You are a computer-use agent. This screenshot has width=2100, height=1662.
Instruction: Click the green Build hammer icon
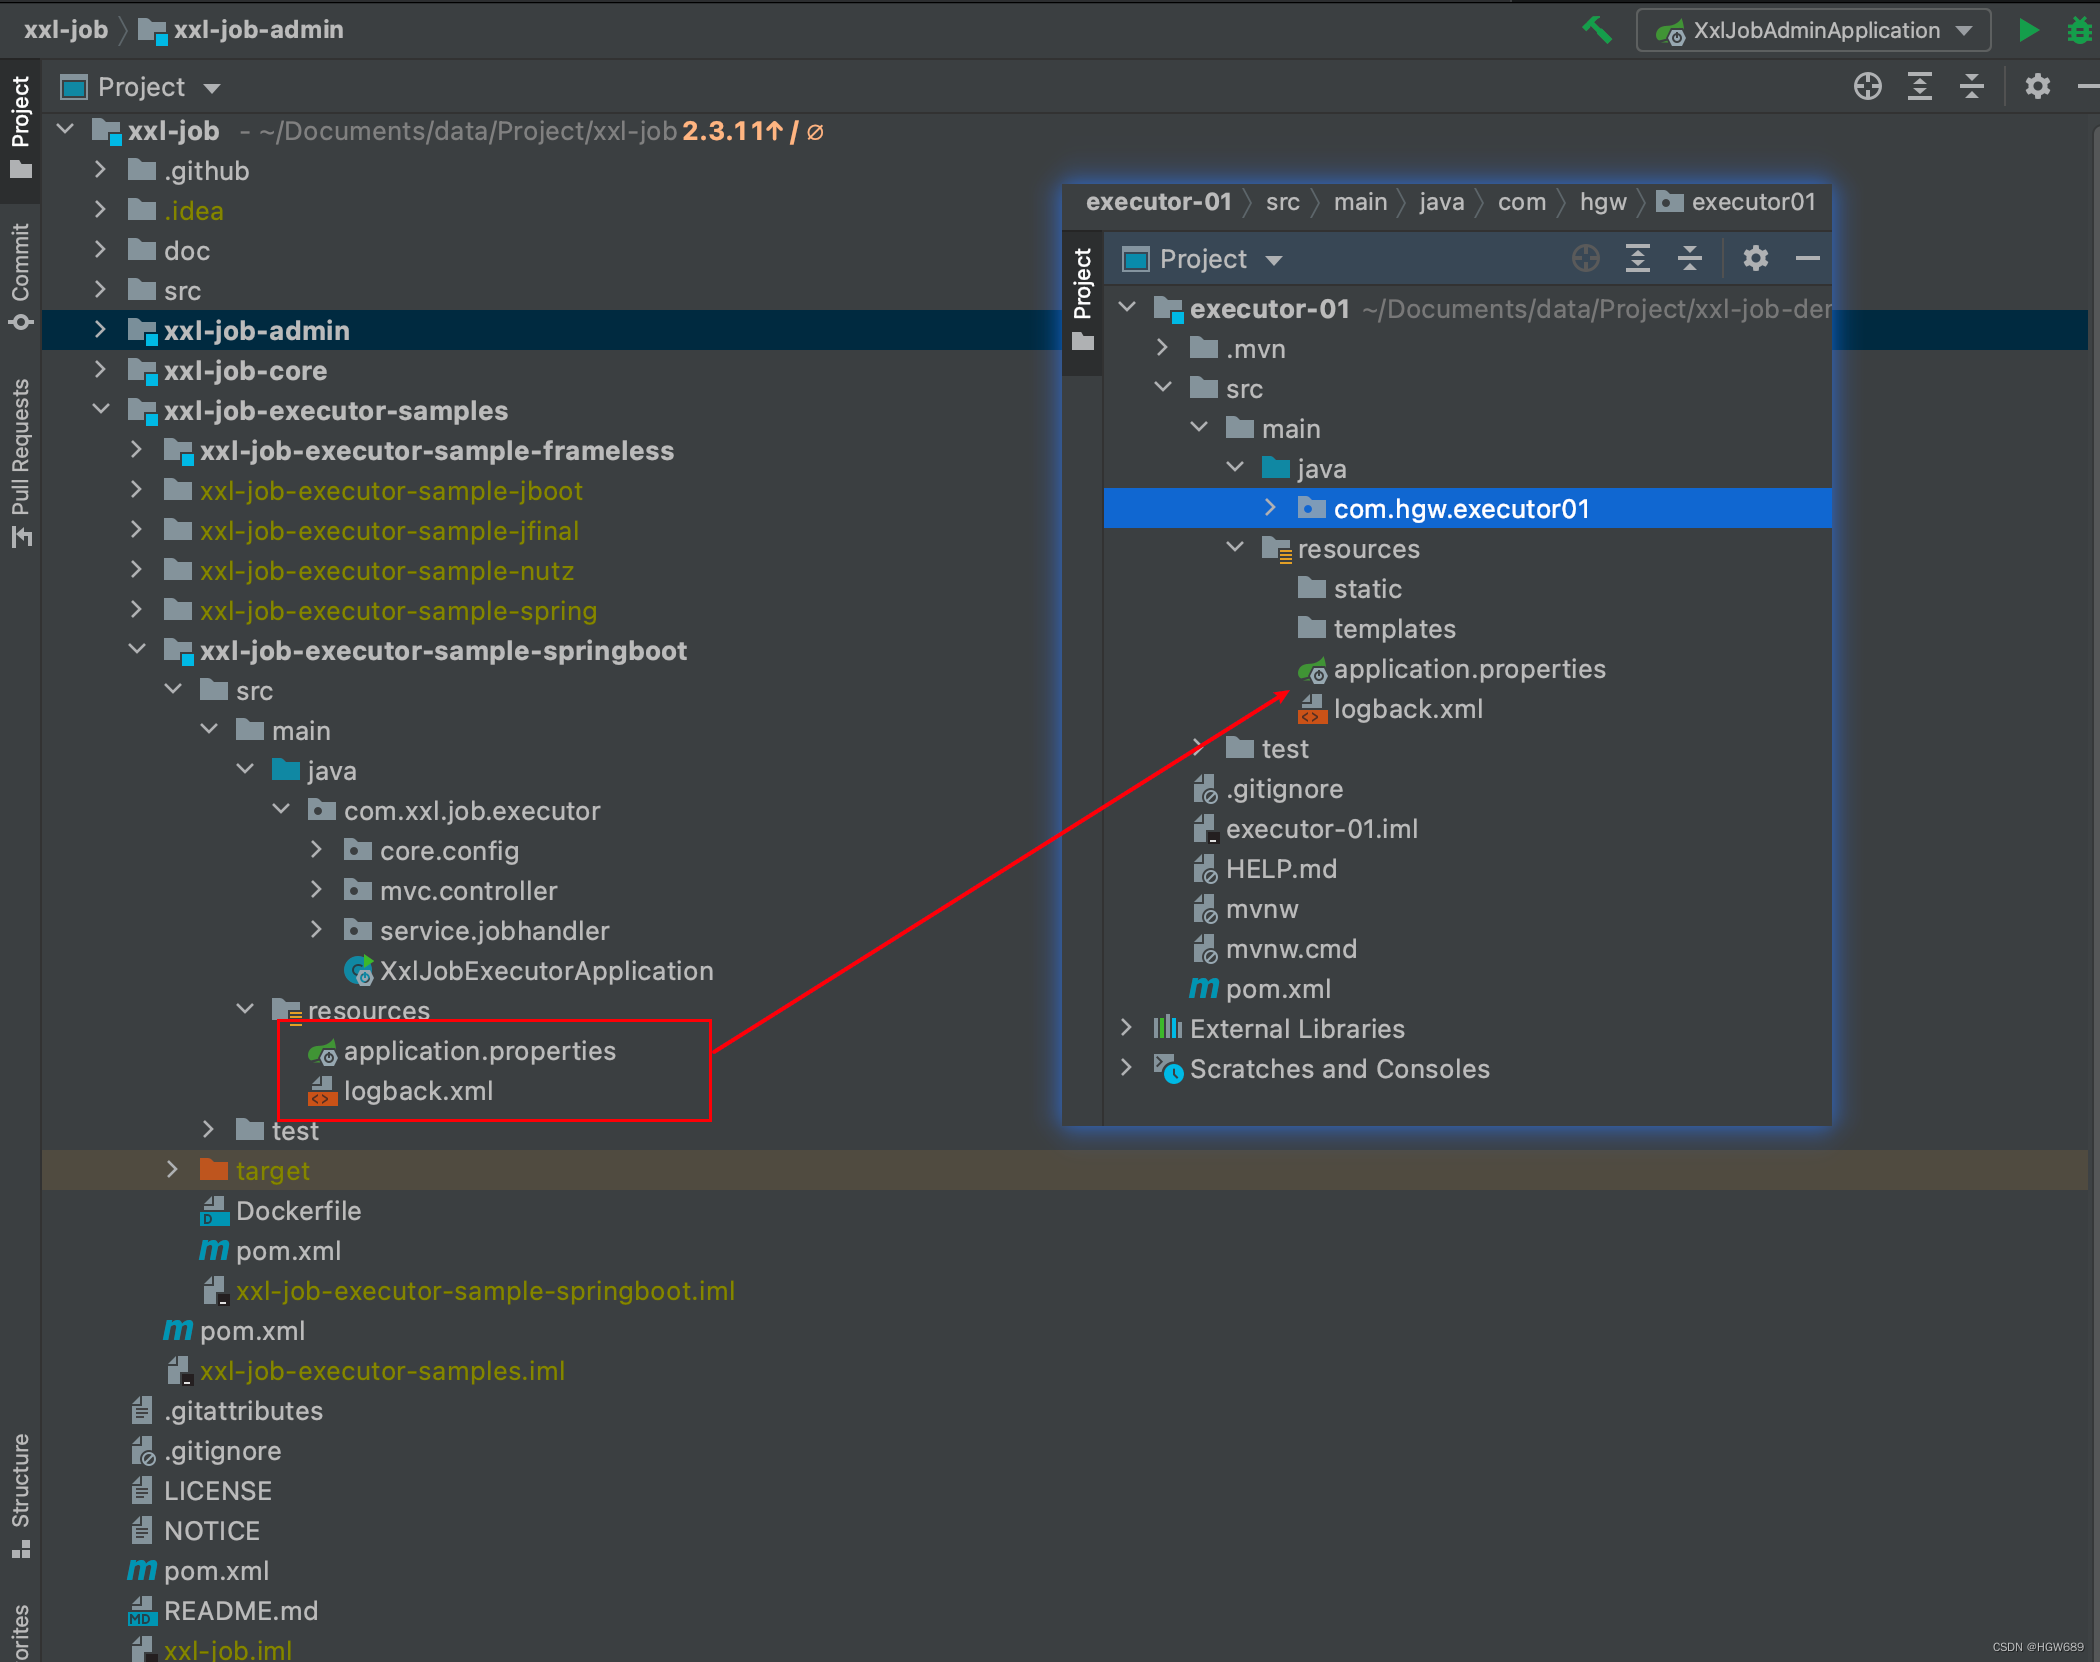1597,30
